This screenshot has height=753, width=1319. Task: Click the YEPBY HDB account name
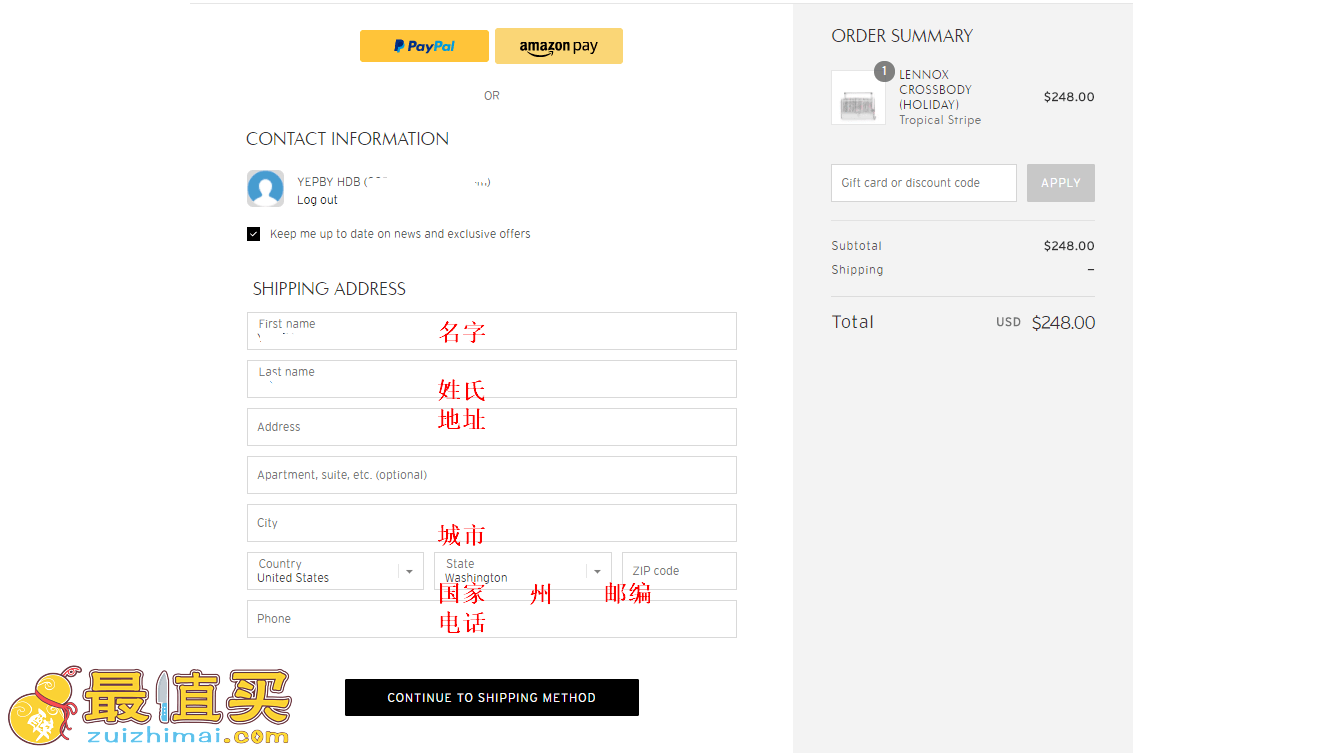[x=329, y=182]
